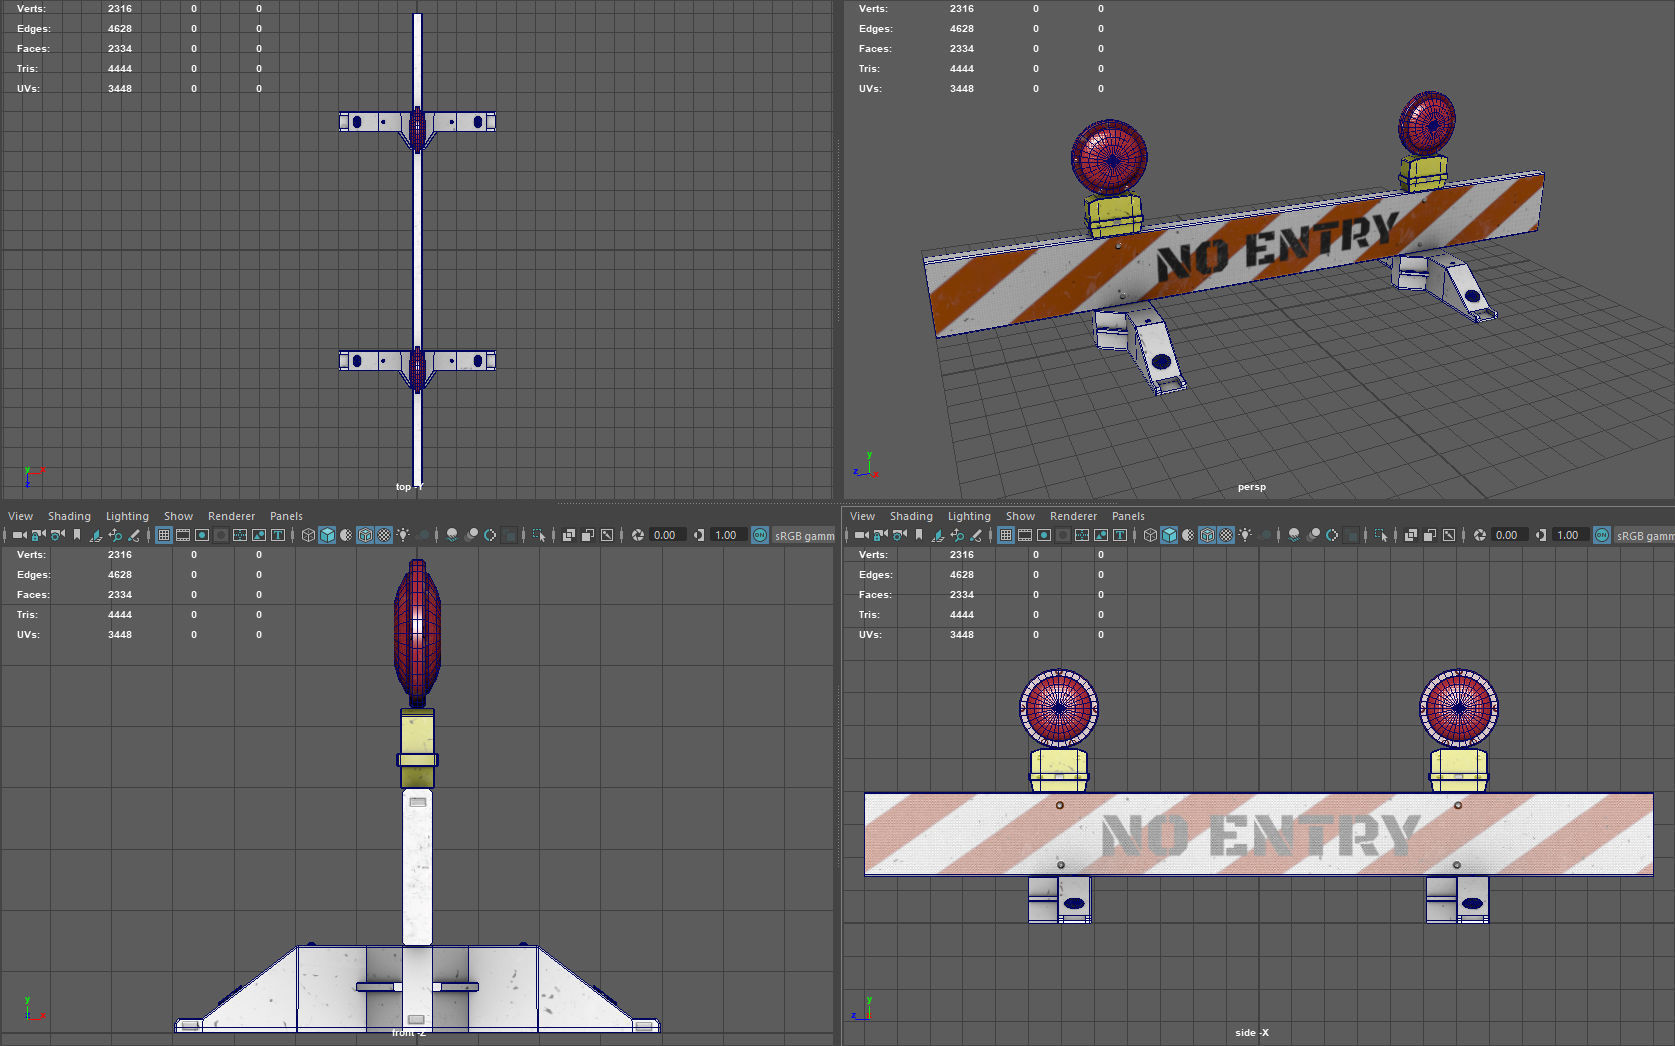1675x1046 pixels.
Task: Click Select Camera icon in side panel
Action: click(x=861, y=535)
